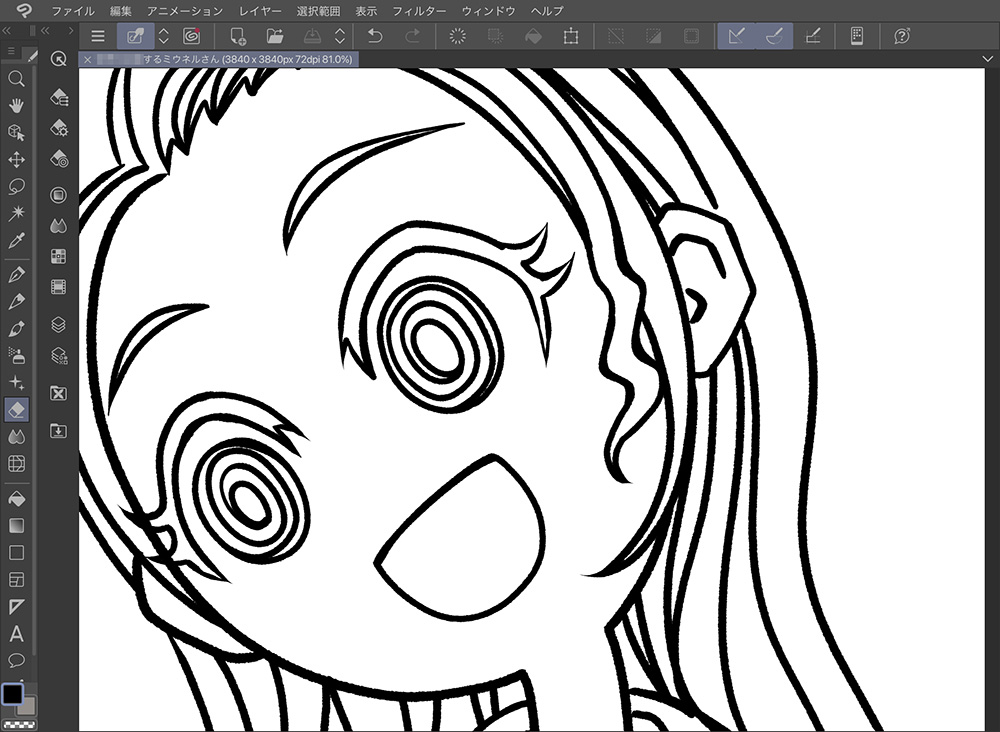Expand arrows next to Save icon
Image resolution: width=1000 pixels, height=732 pixels.
tap(340, 36)
